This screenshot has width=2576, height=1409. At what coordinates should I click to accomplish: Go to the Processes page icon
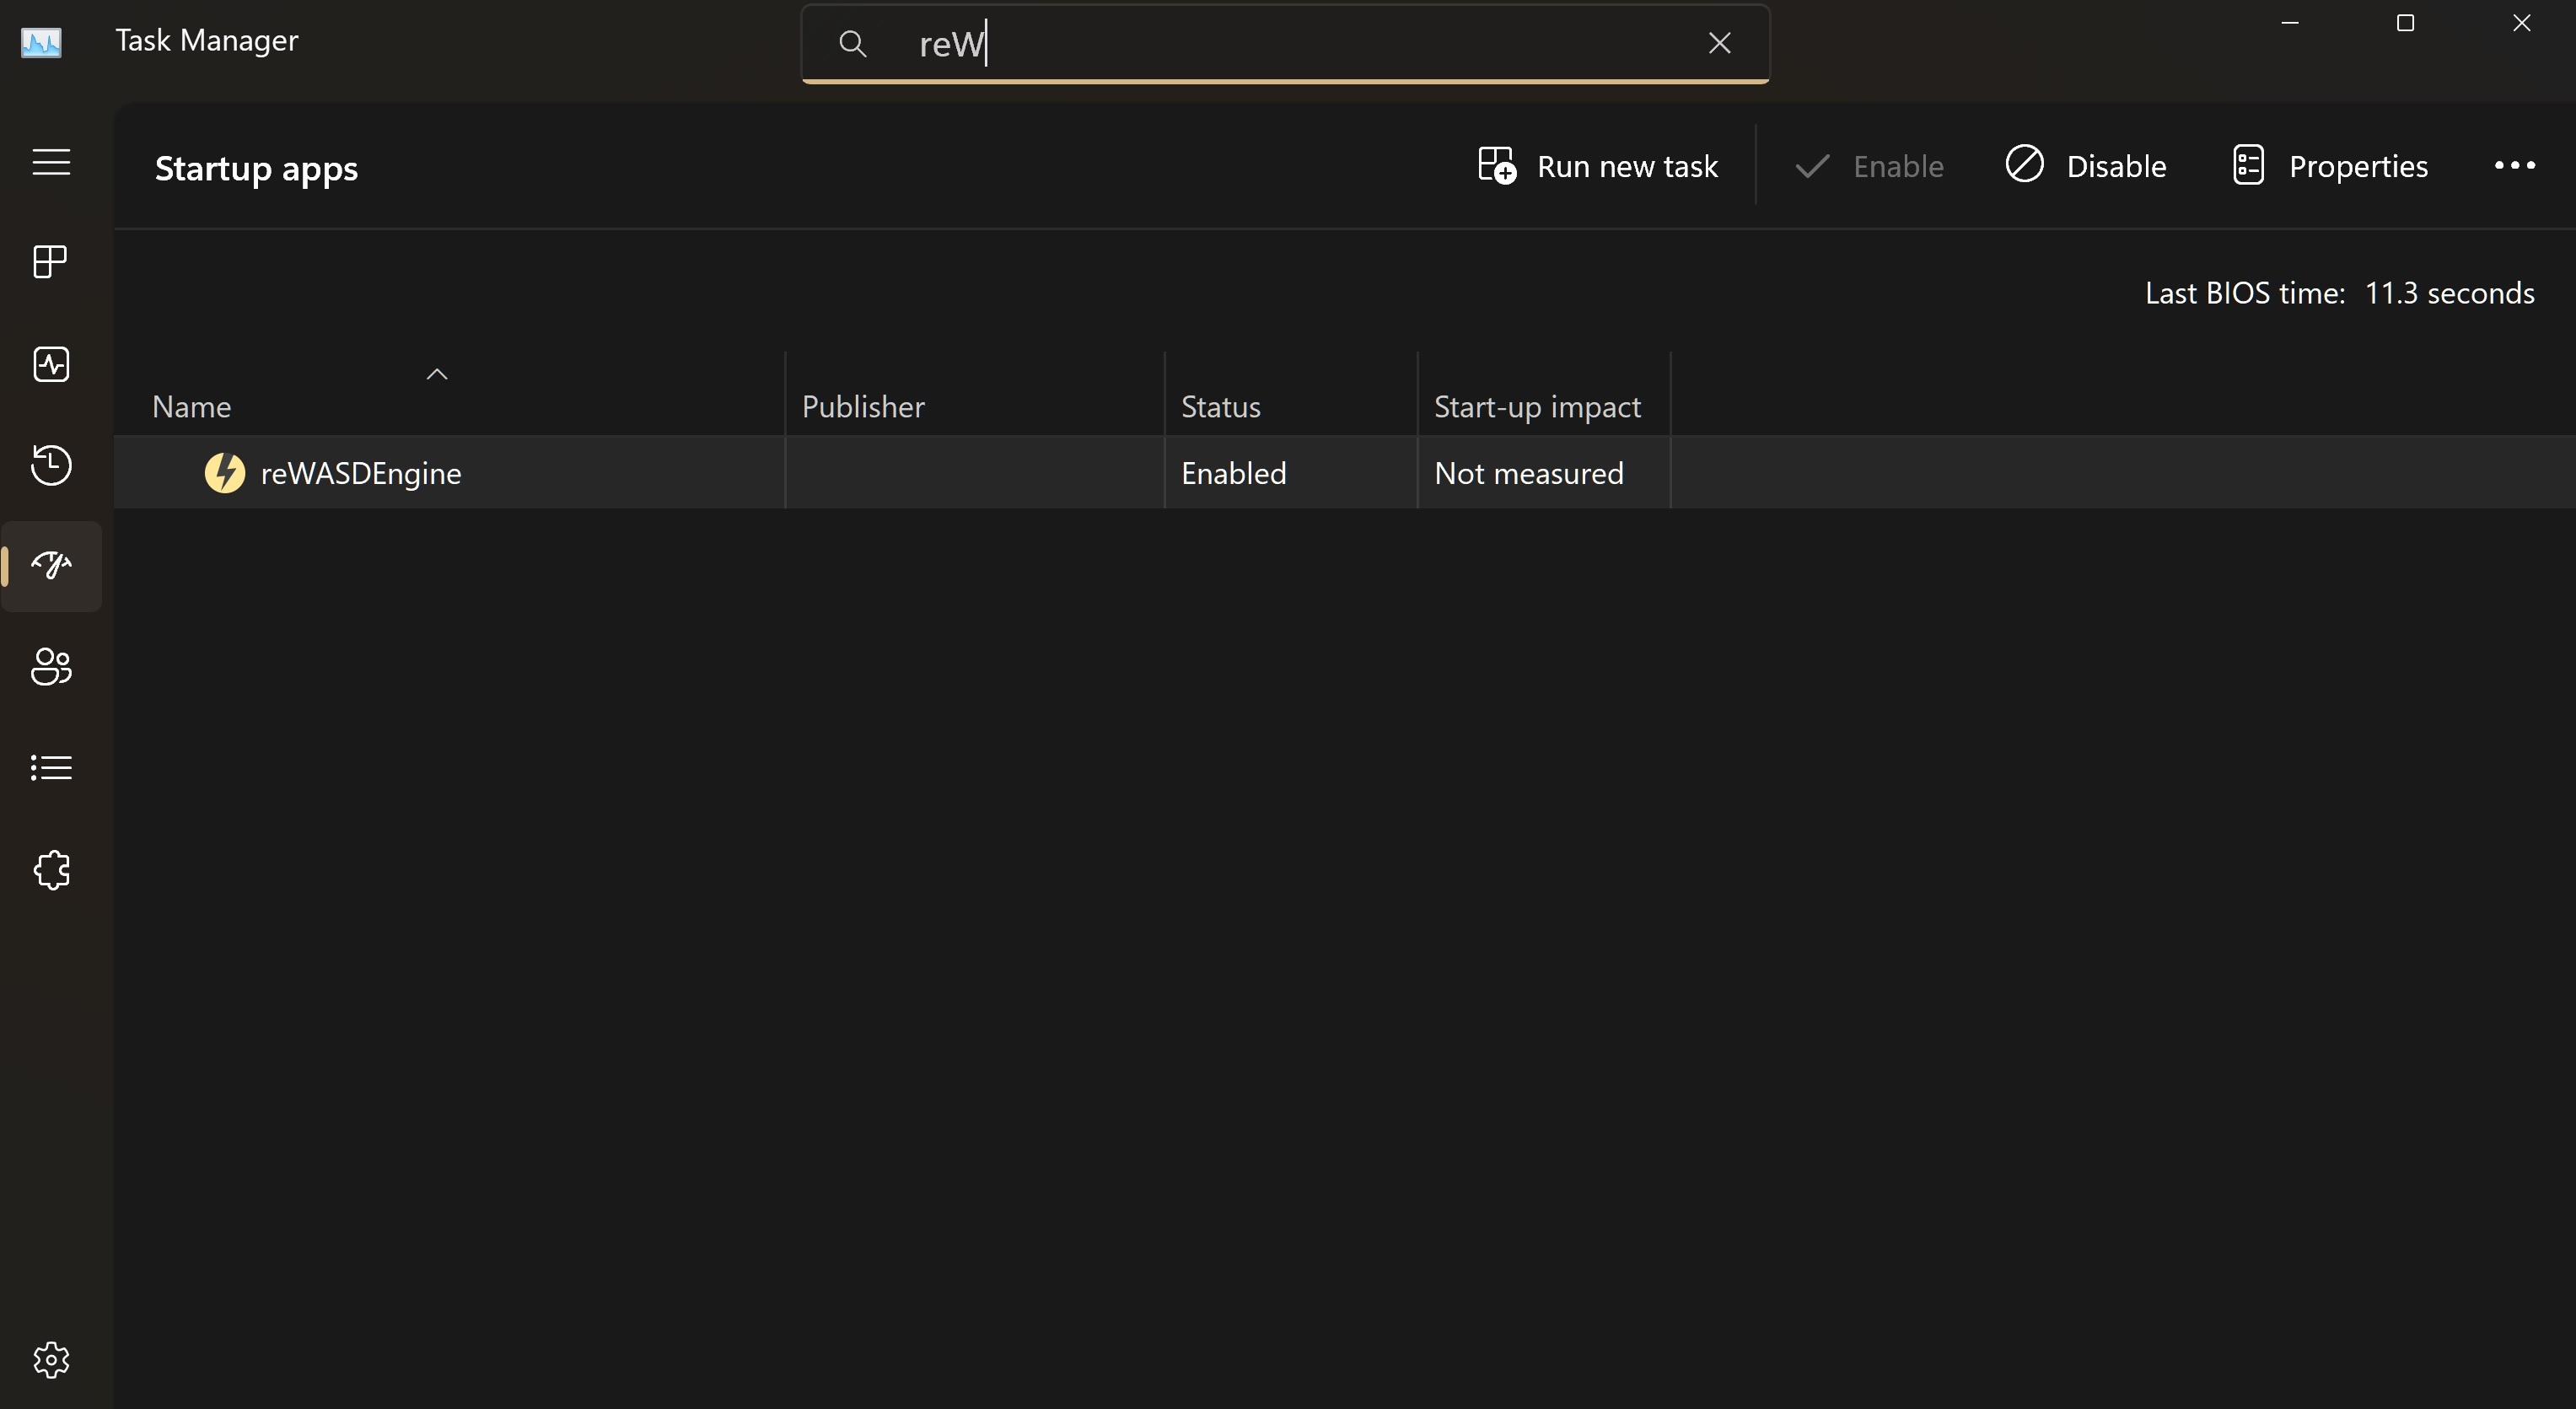51,262
